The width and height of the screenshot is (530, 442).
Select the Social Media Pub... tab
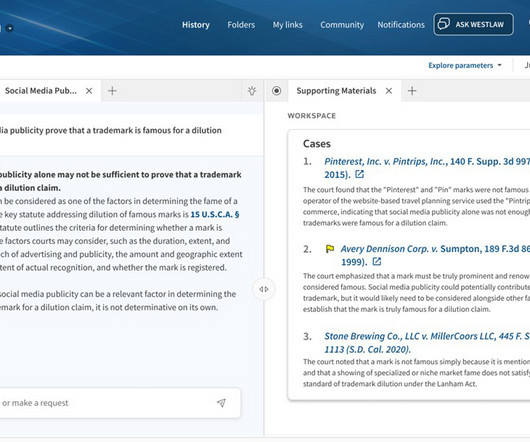coord(41,91)
